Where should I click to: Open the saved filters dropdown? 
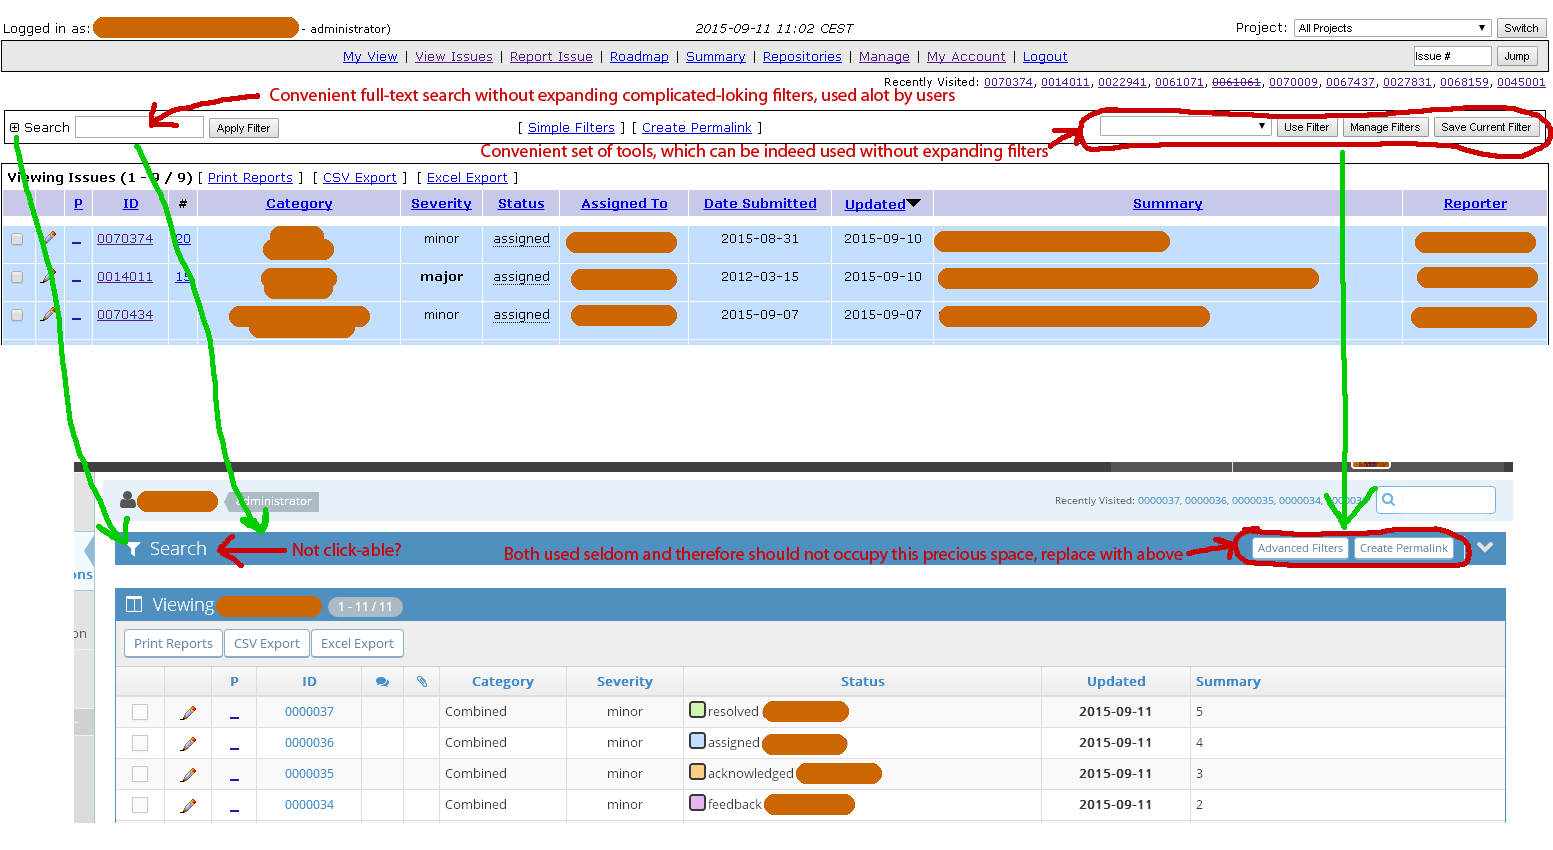(x=1185, y=127)
